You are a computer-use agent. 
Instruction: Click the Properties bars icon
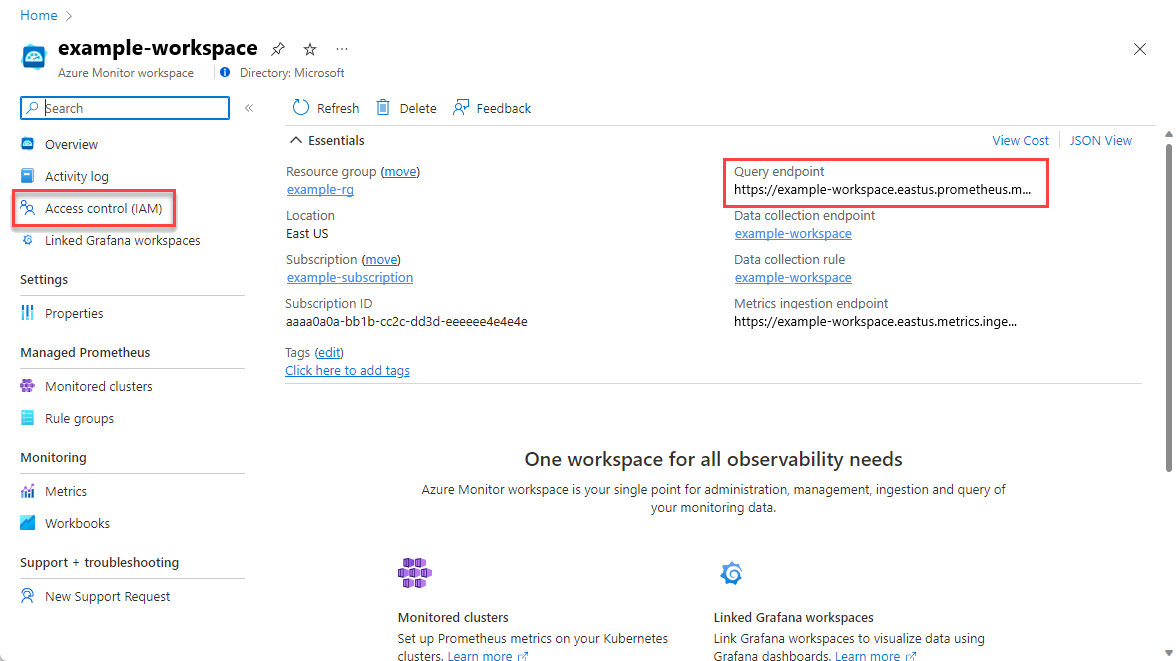pos(28,313)
